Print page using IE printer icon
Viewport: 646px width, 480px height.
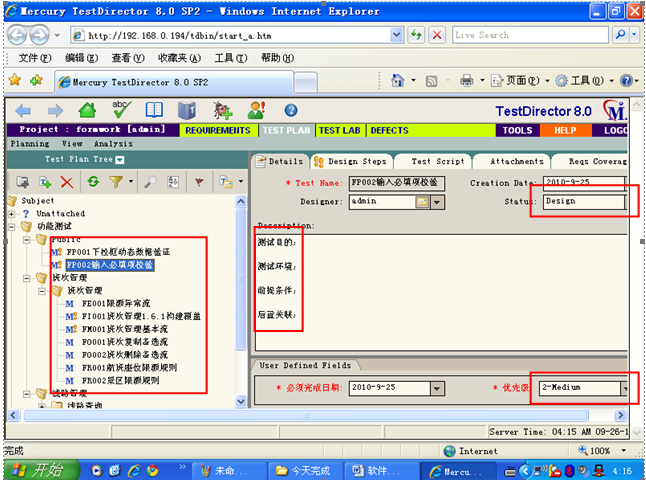click(466, 80)
